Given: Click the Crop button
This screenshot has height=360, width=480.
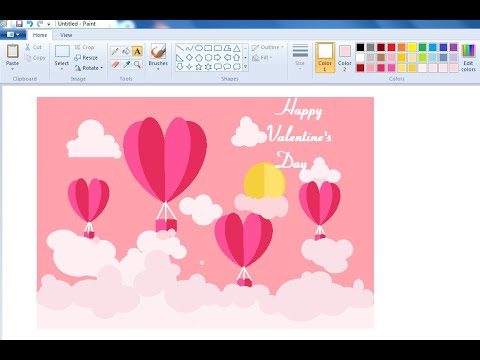Looking at the screenshot, I should coord(84,47).
